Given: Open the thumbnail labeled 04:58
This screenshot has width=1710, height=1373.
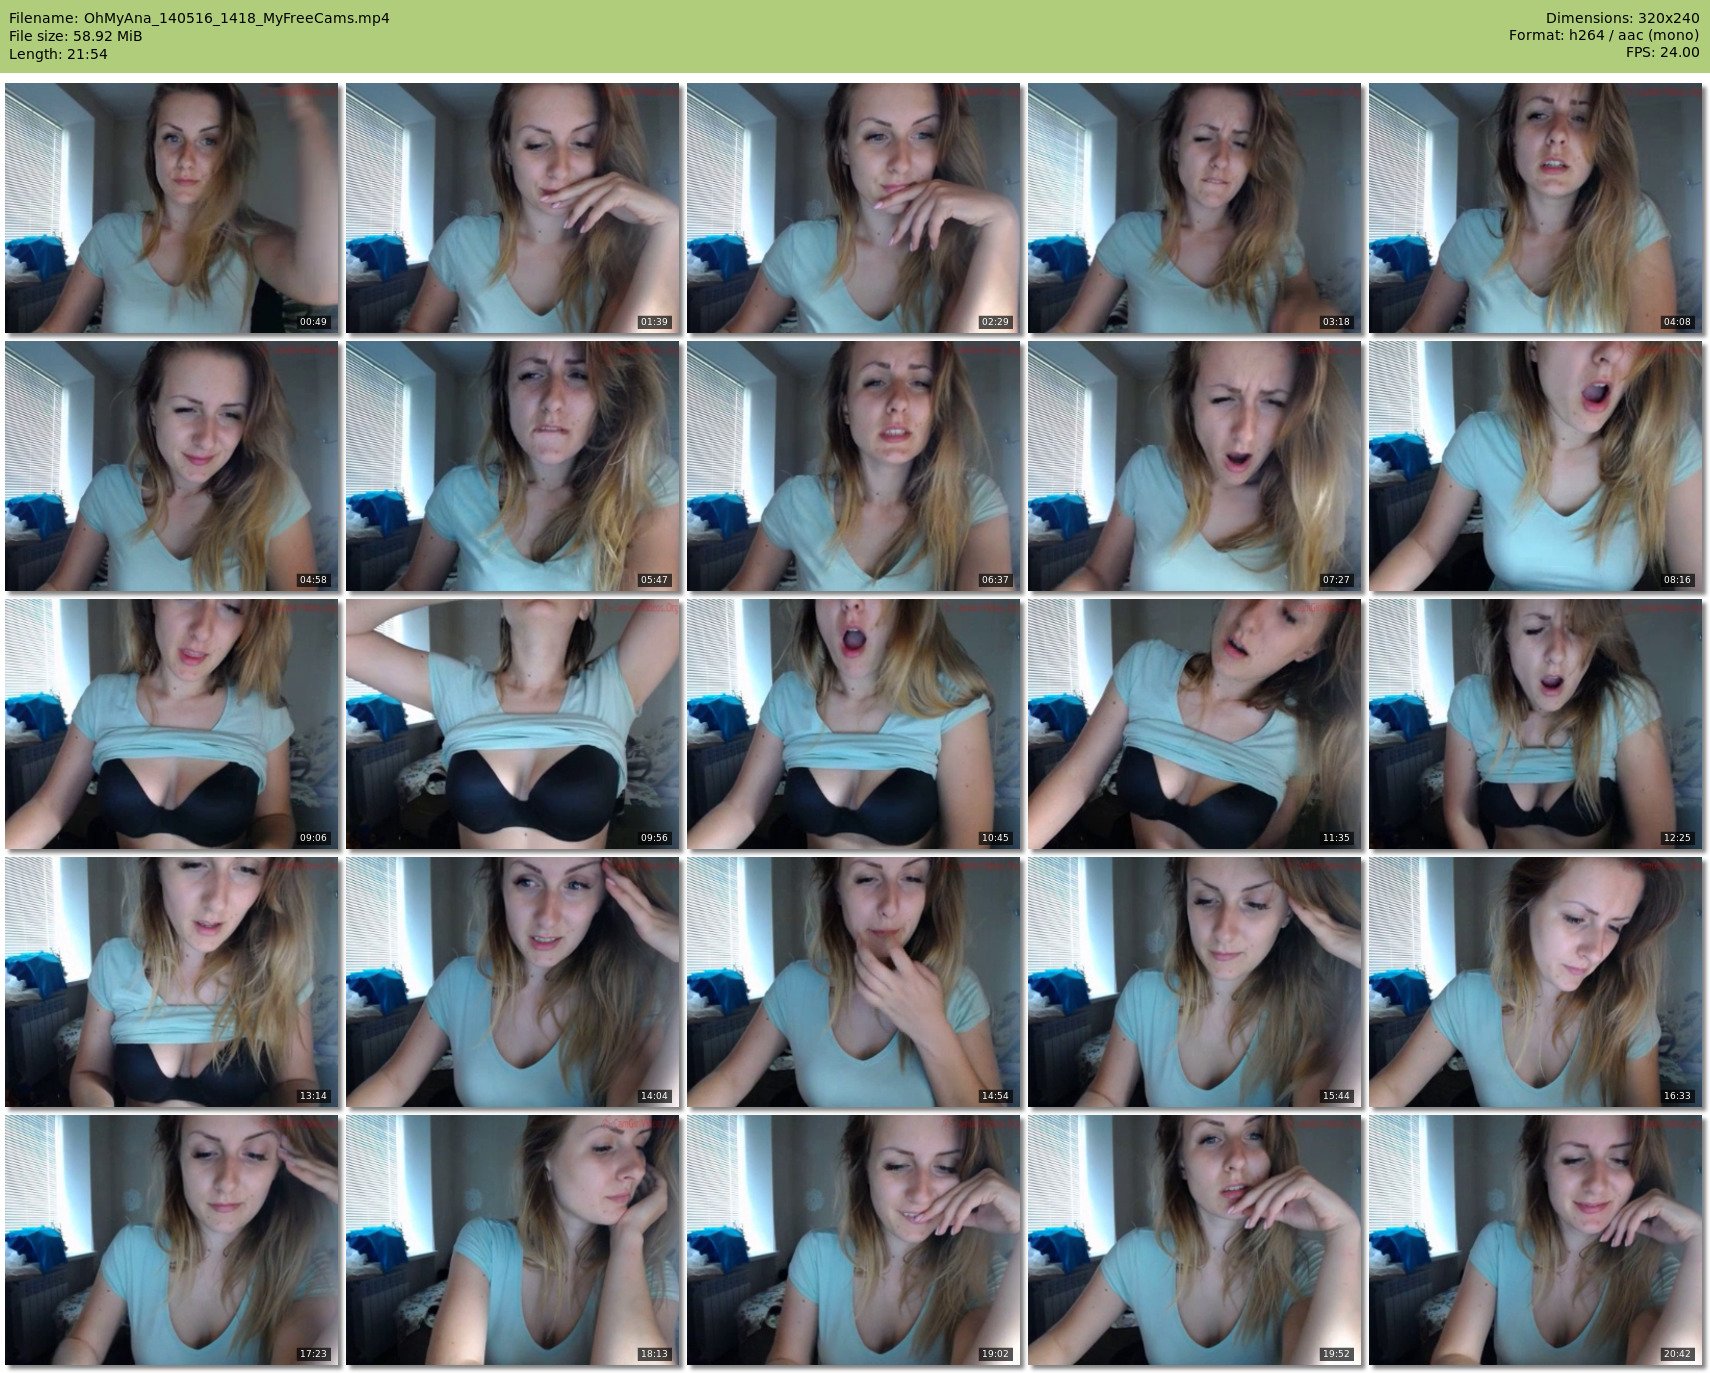Looking at the screenshot, I should (171, 466).
